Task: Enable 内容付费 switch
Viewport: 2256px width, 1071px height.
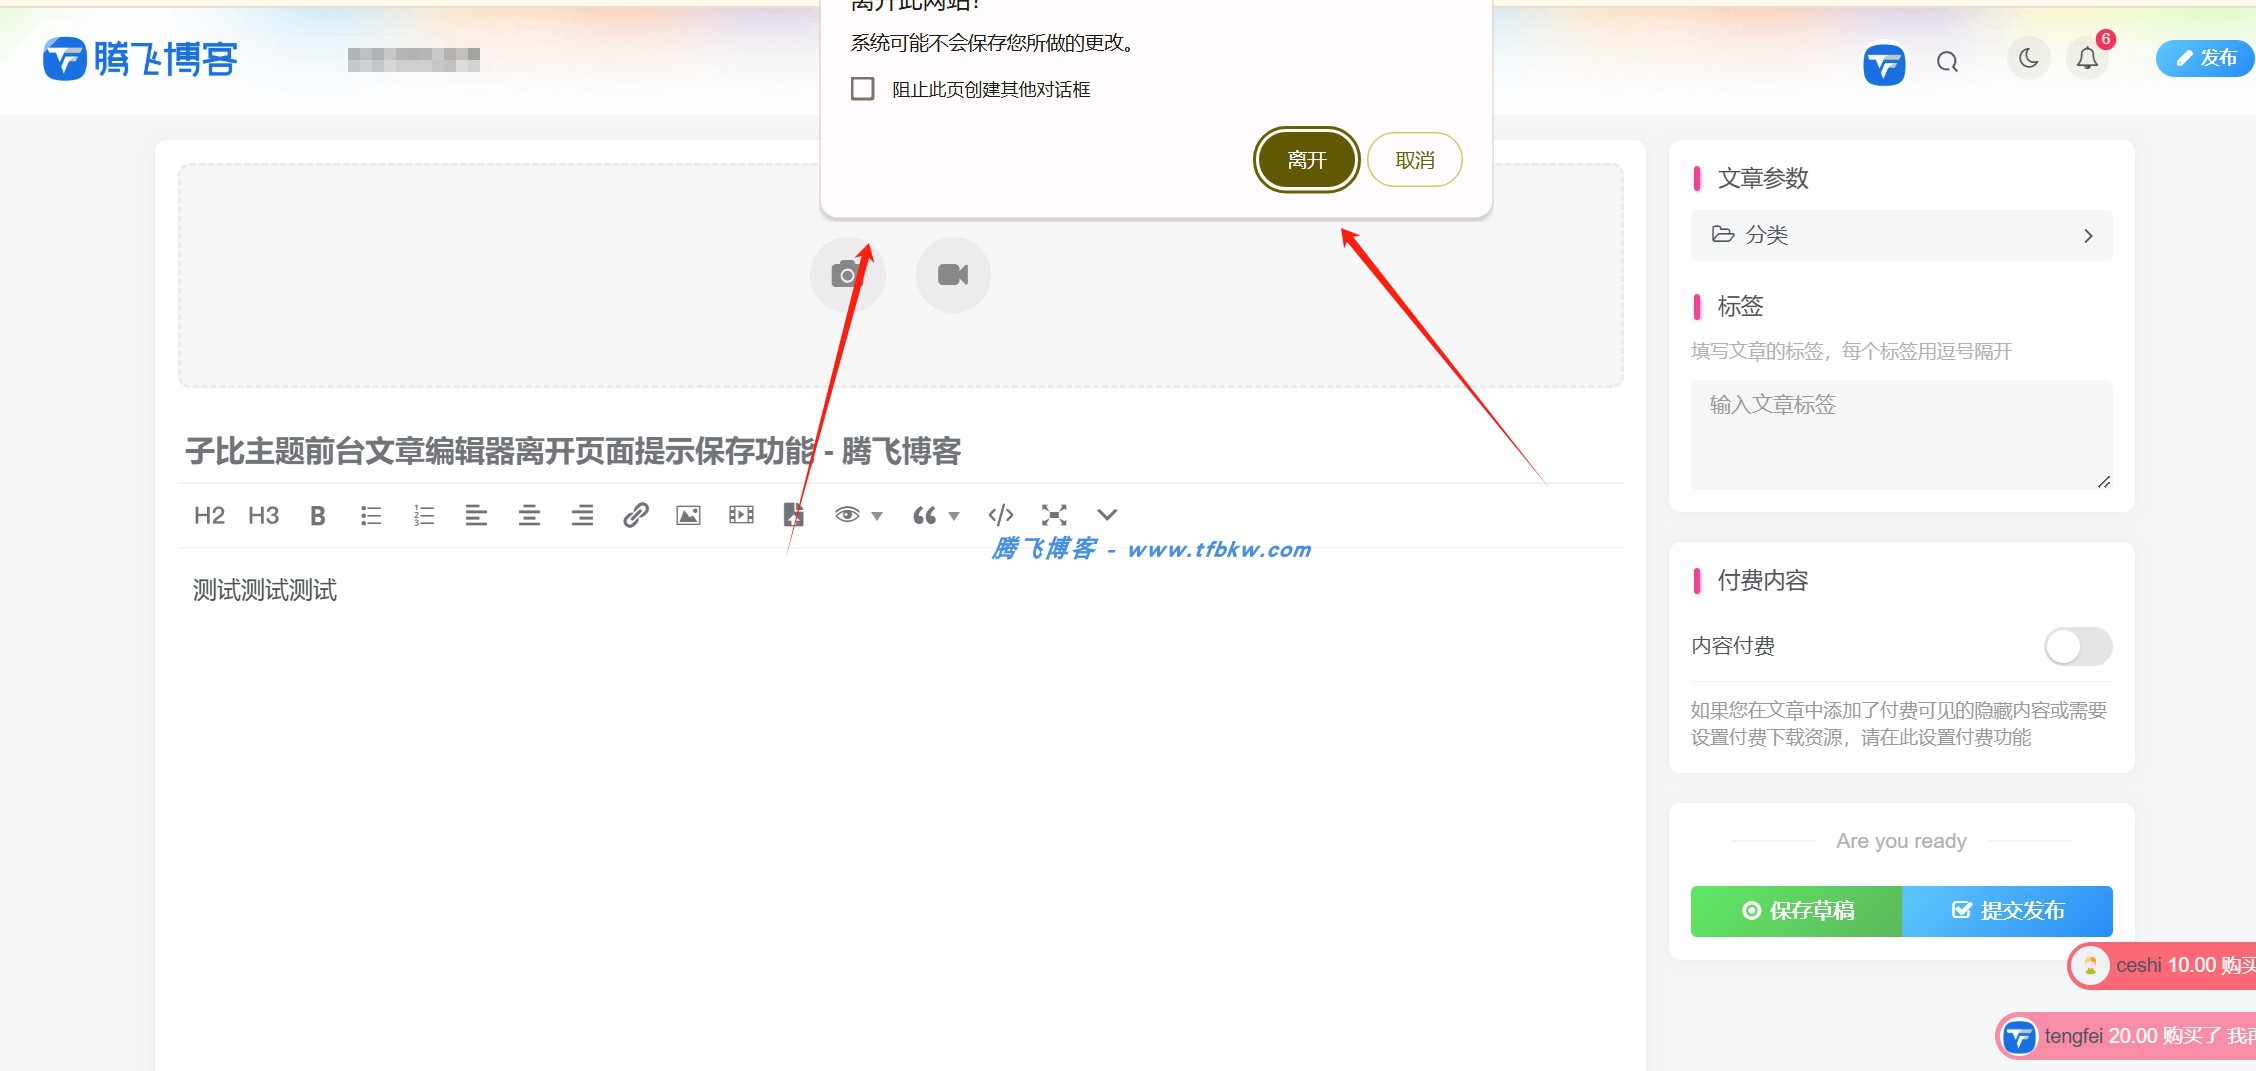Action: 2077,647
